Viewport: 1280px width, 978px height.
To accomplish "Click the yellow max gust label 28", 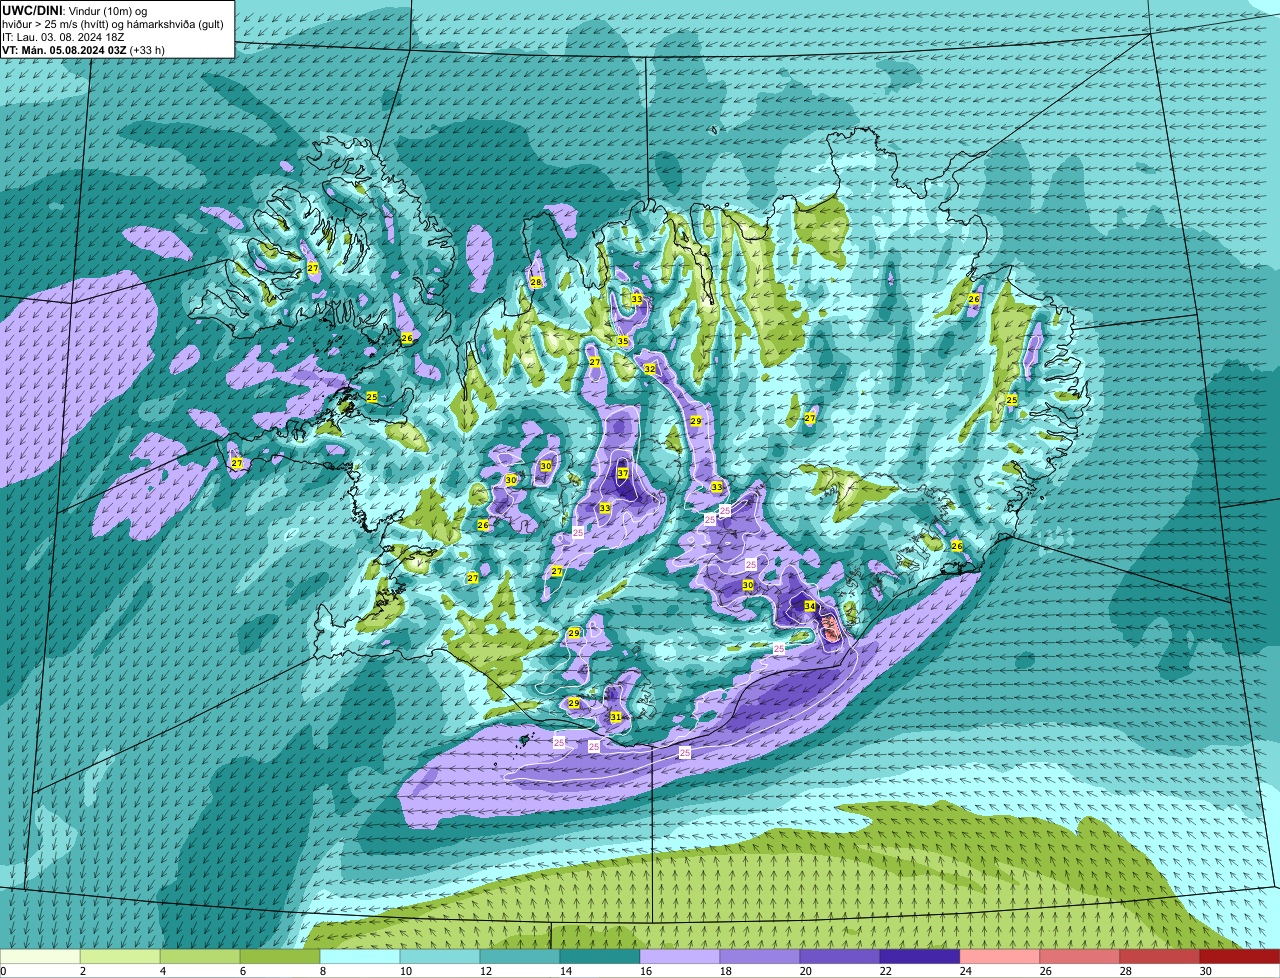I will 536,282.
